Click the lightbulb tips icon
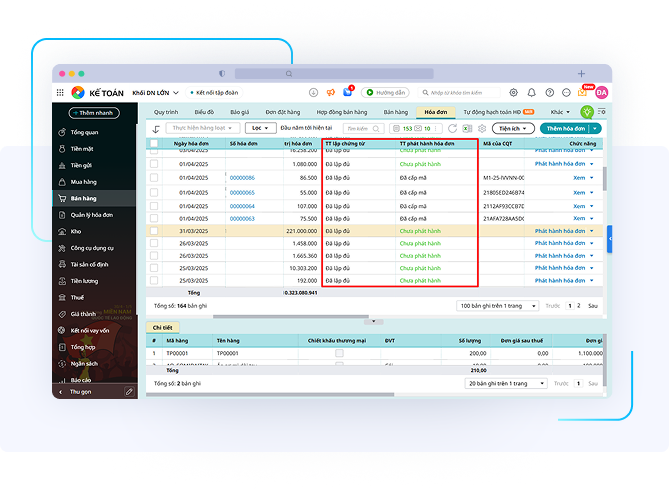Image resolution: width=669 pixels, height=489 pixels. tap(587, 112)
